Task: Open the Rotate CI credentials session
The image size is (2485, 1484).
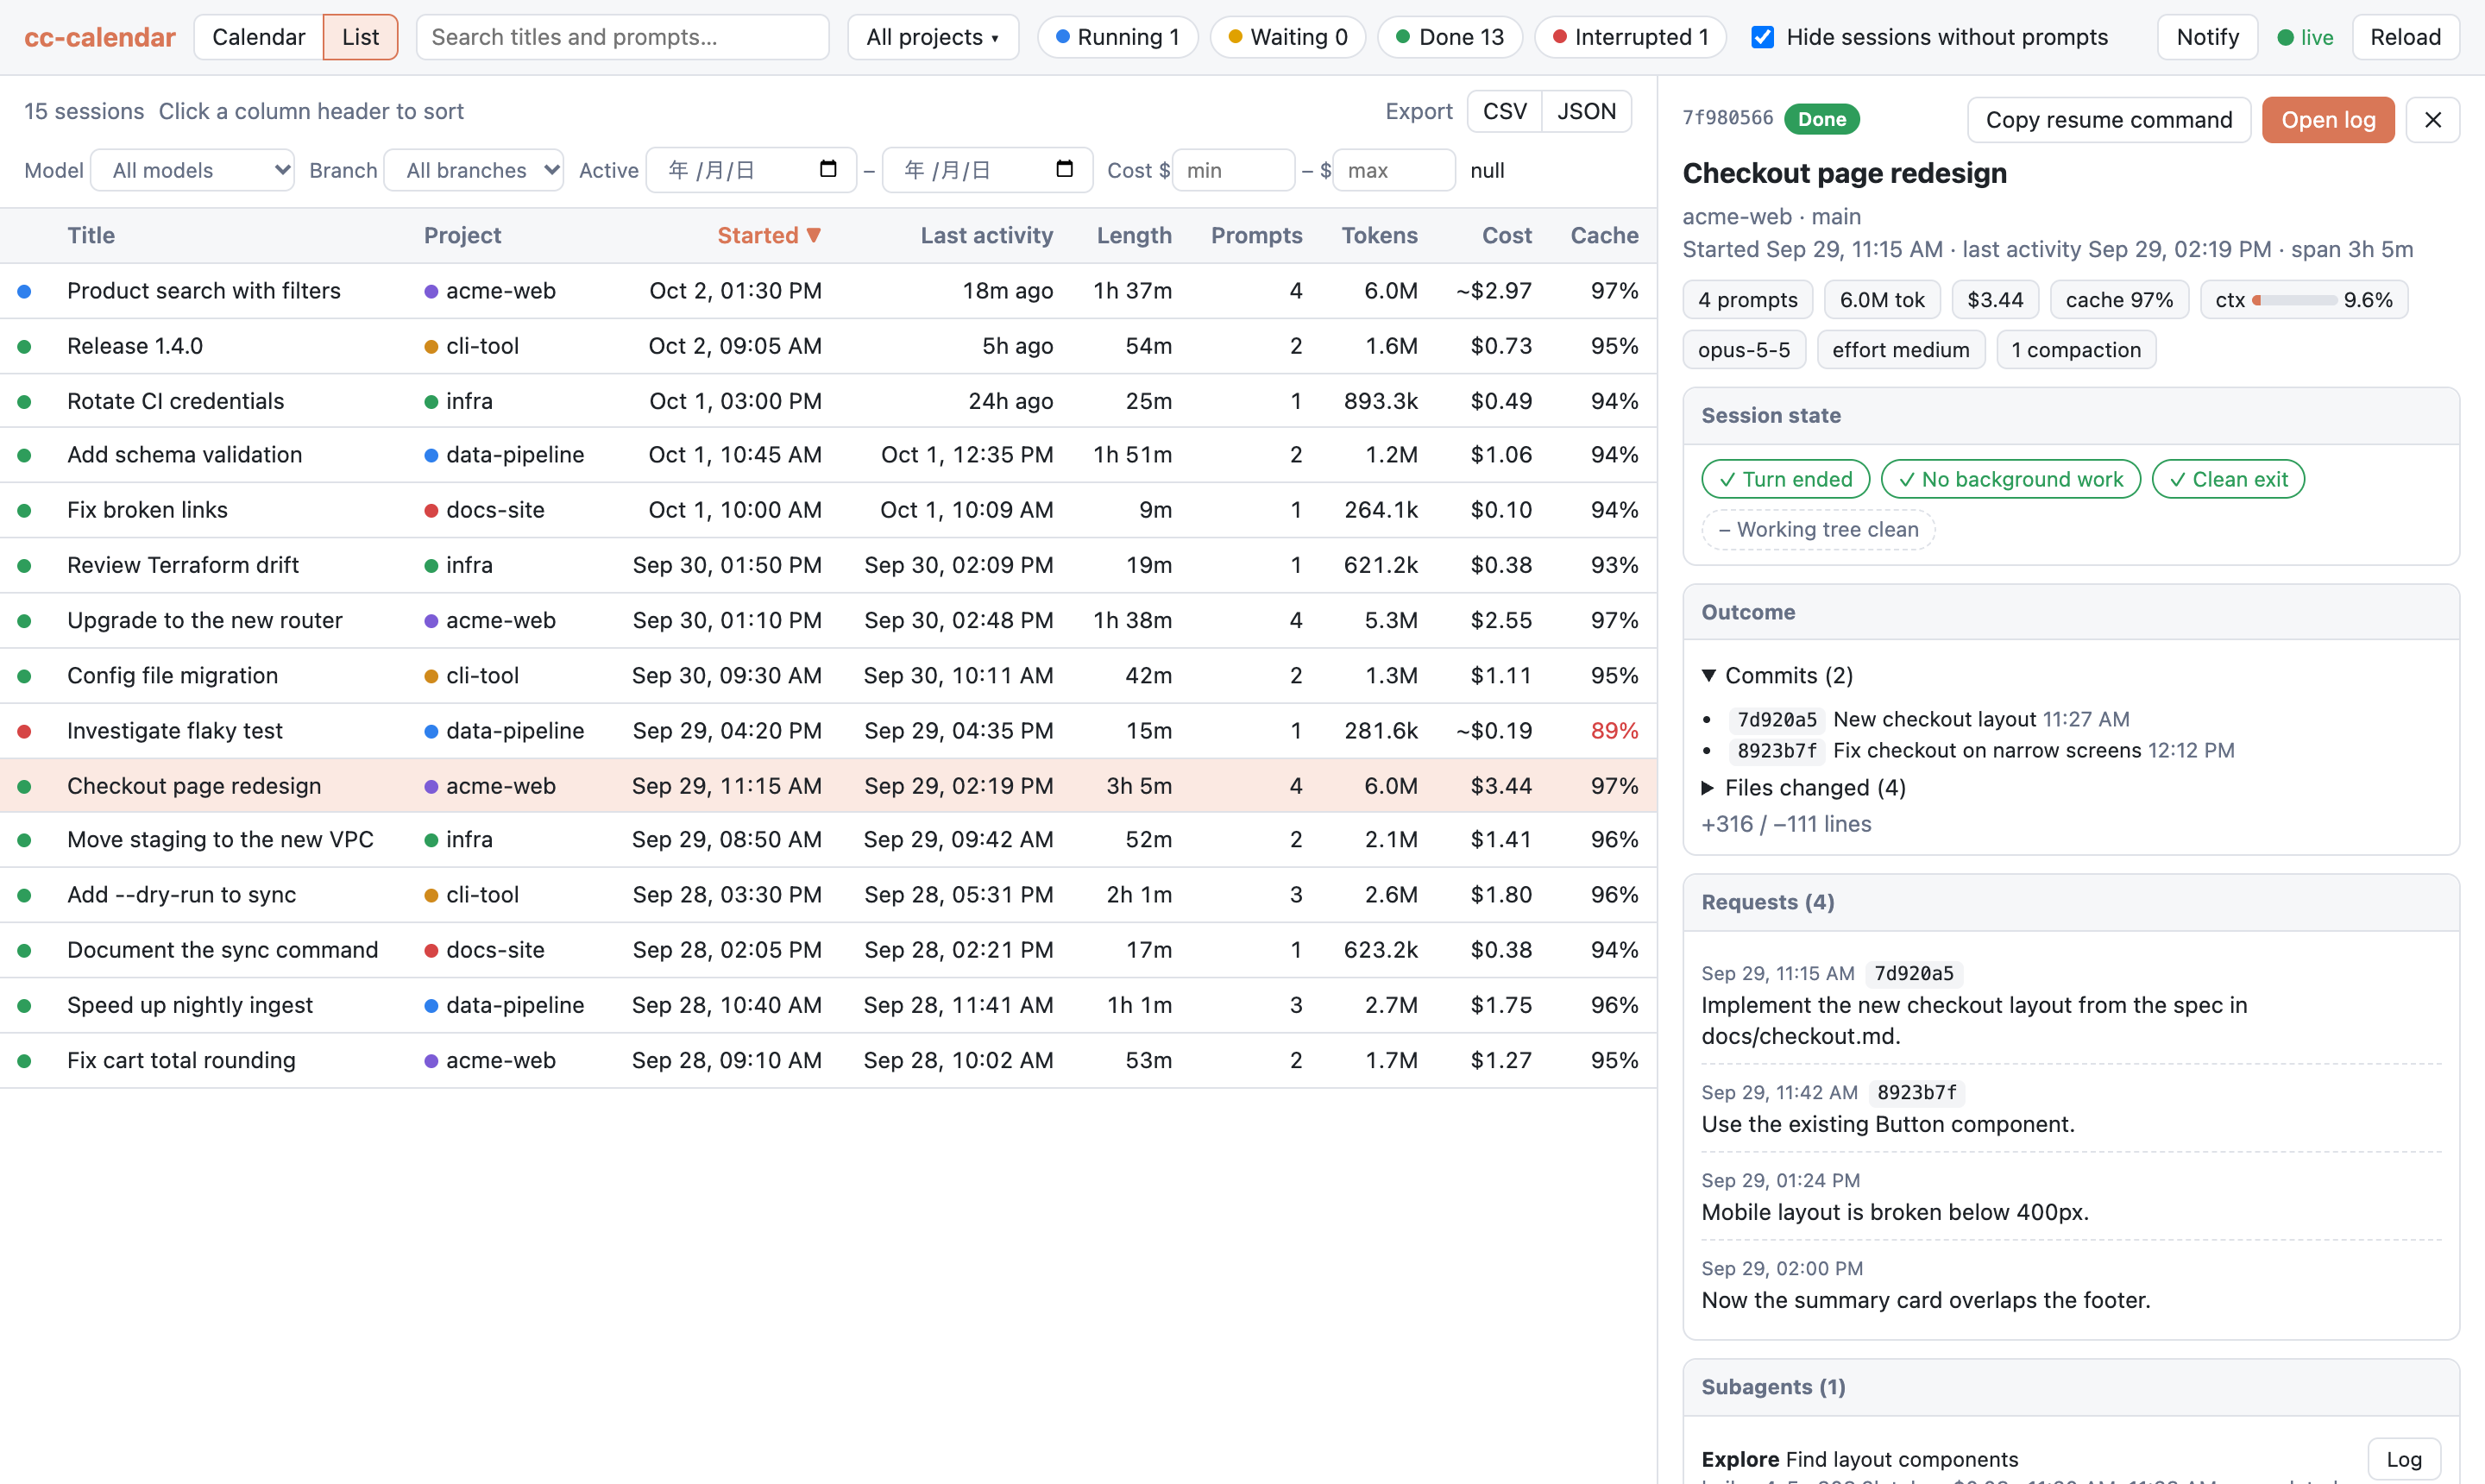Action: (x=828, y=401)
